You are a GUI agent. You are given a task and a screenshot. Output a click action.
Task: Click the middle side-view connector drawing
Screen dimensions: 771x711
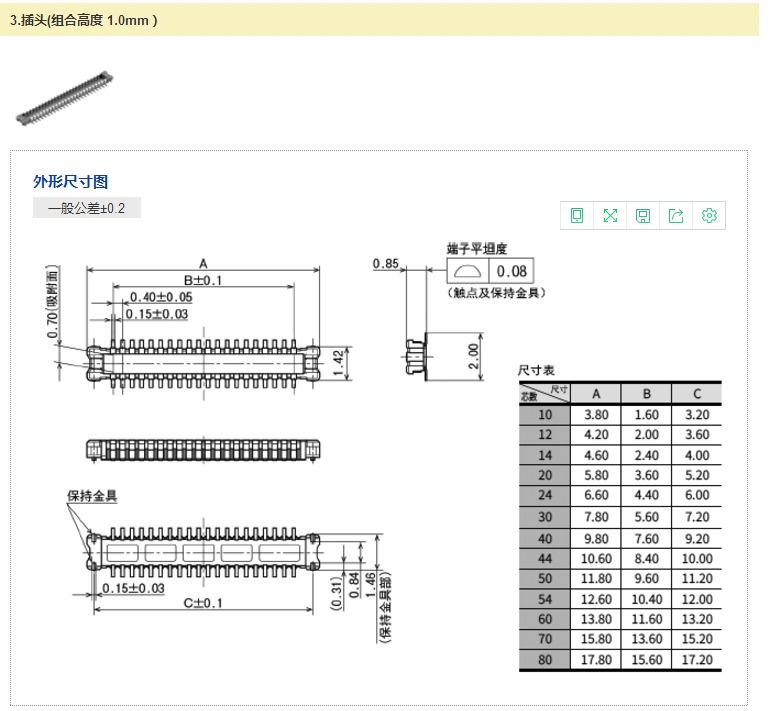pyautogui.click(x=203, y=449)
